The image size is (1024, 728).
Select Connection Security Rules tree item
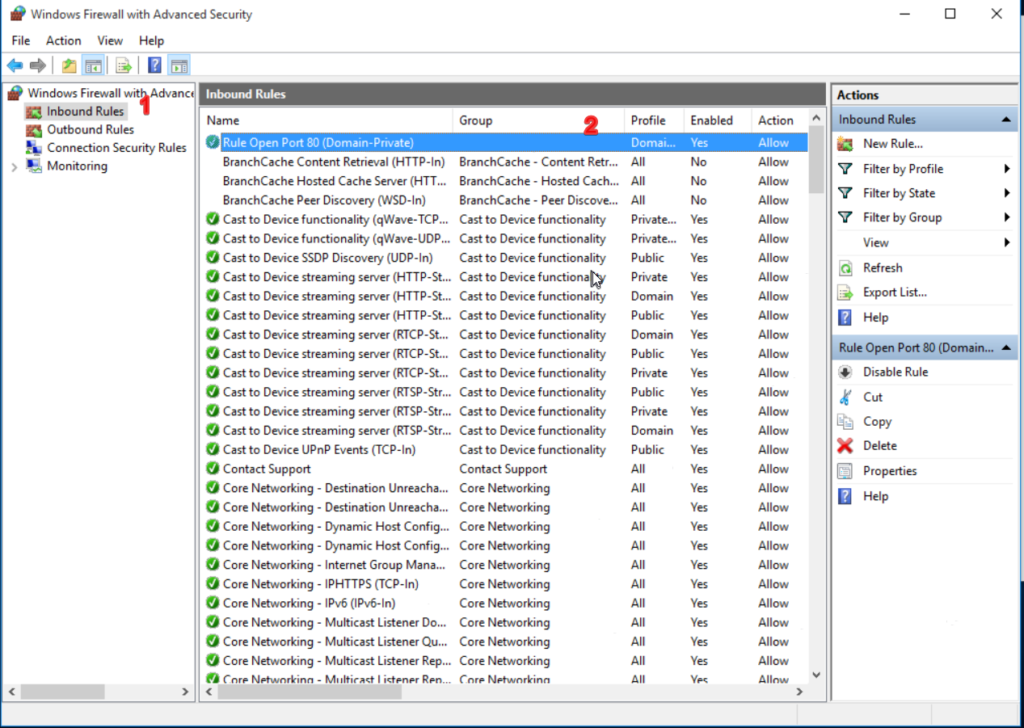pos(116,148)
